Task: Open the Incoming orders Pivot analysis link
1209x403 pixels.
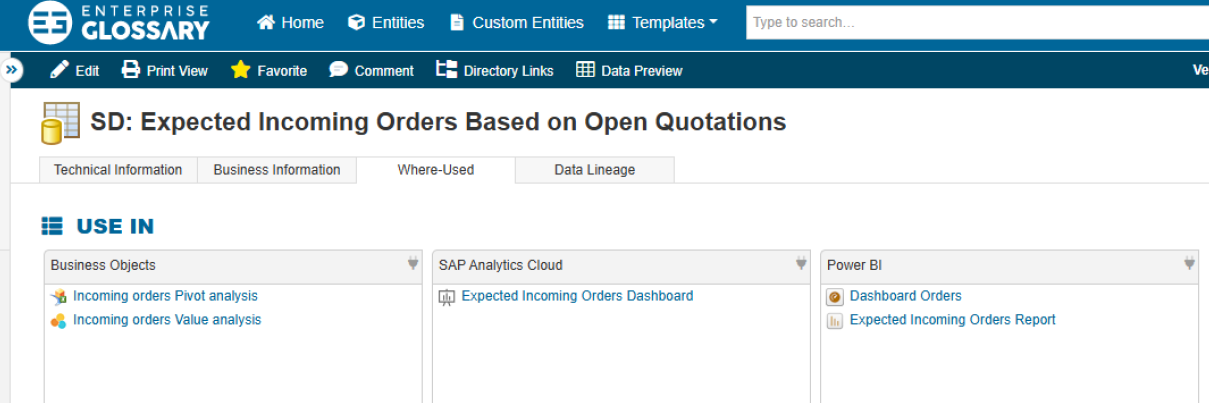Action: coord(165,296)
